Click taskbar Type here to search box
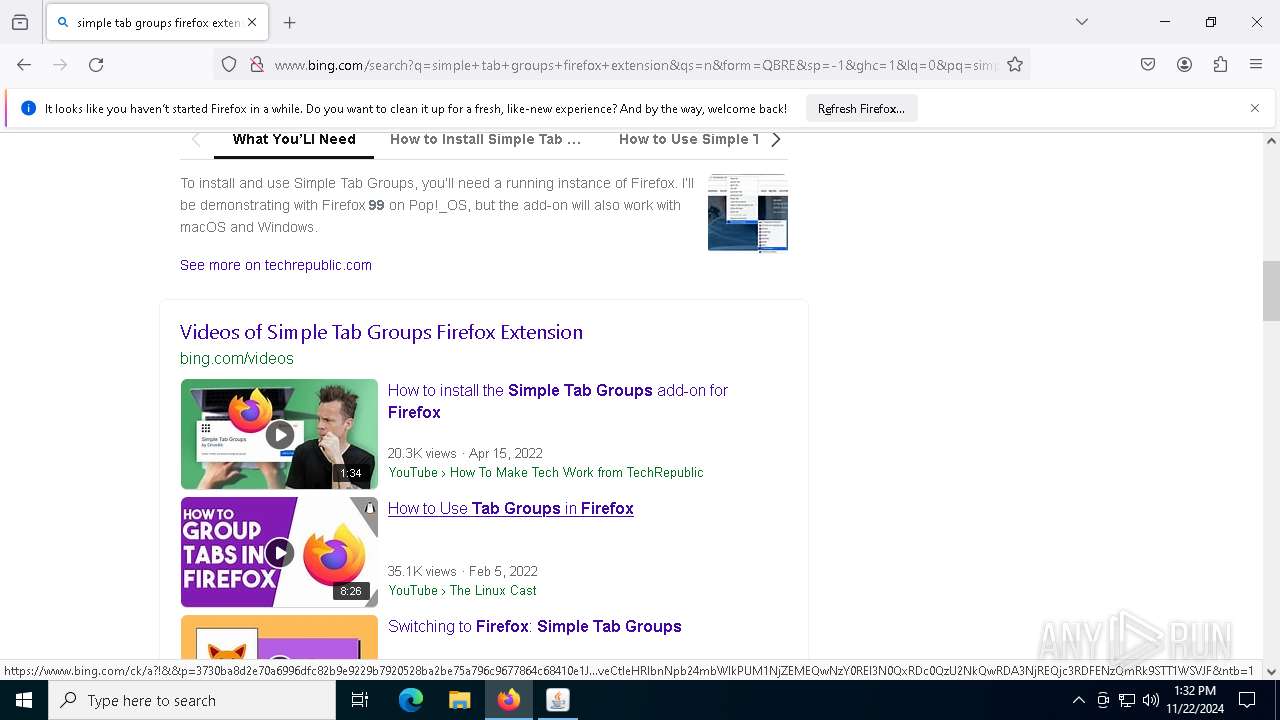 192,700
